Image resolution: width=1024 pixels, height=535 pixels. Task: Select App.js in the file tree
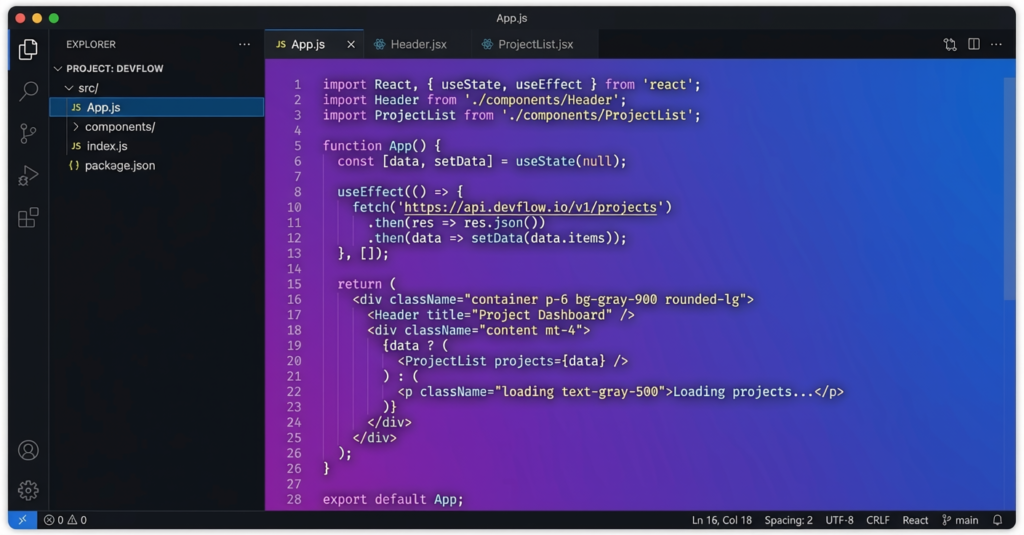pyautogui.click(x=157, y=107)
